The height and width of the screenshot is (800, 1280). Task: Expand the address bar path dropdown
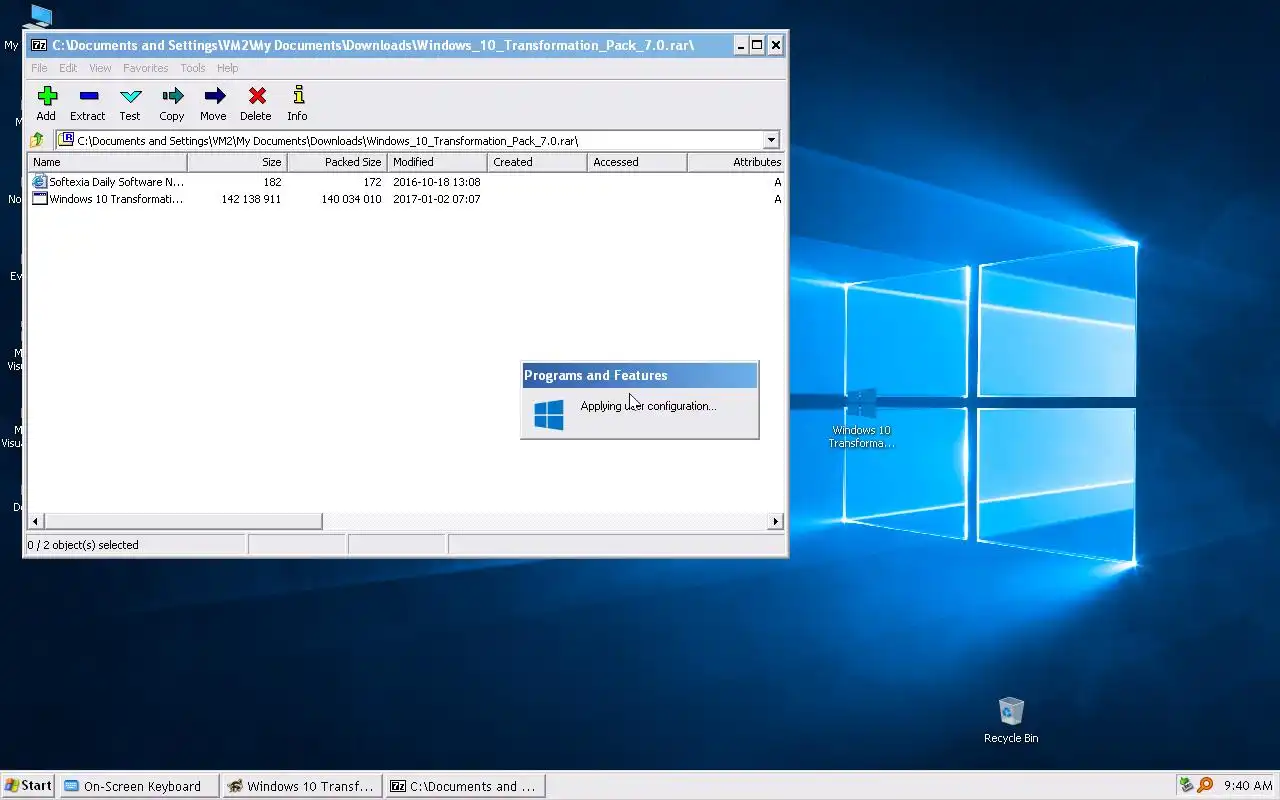pyautogui.click(x=771, y=140)
